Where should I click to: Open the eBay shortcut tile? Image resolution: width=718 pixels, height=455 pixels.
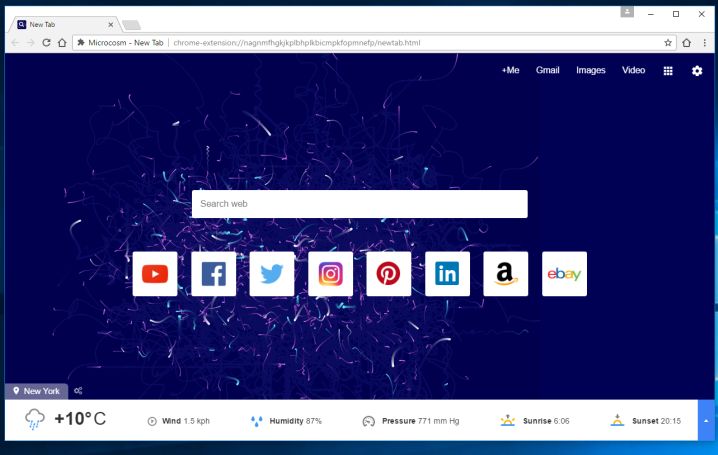(564, 274)
